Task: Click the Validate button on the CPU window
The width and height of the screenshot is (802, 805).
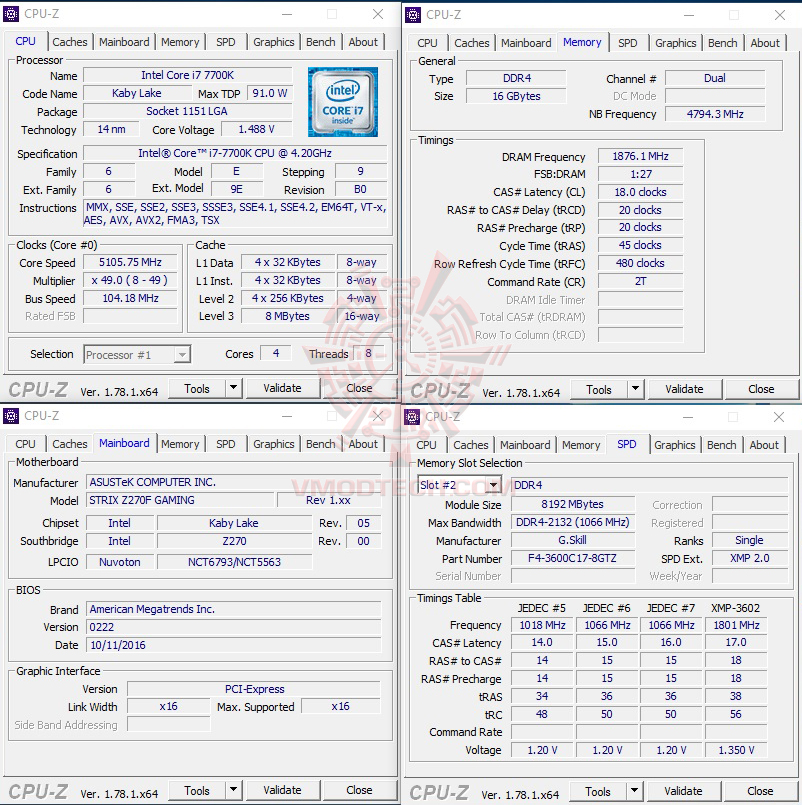Action: pos(284,388)
